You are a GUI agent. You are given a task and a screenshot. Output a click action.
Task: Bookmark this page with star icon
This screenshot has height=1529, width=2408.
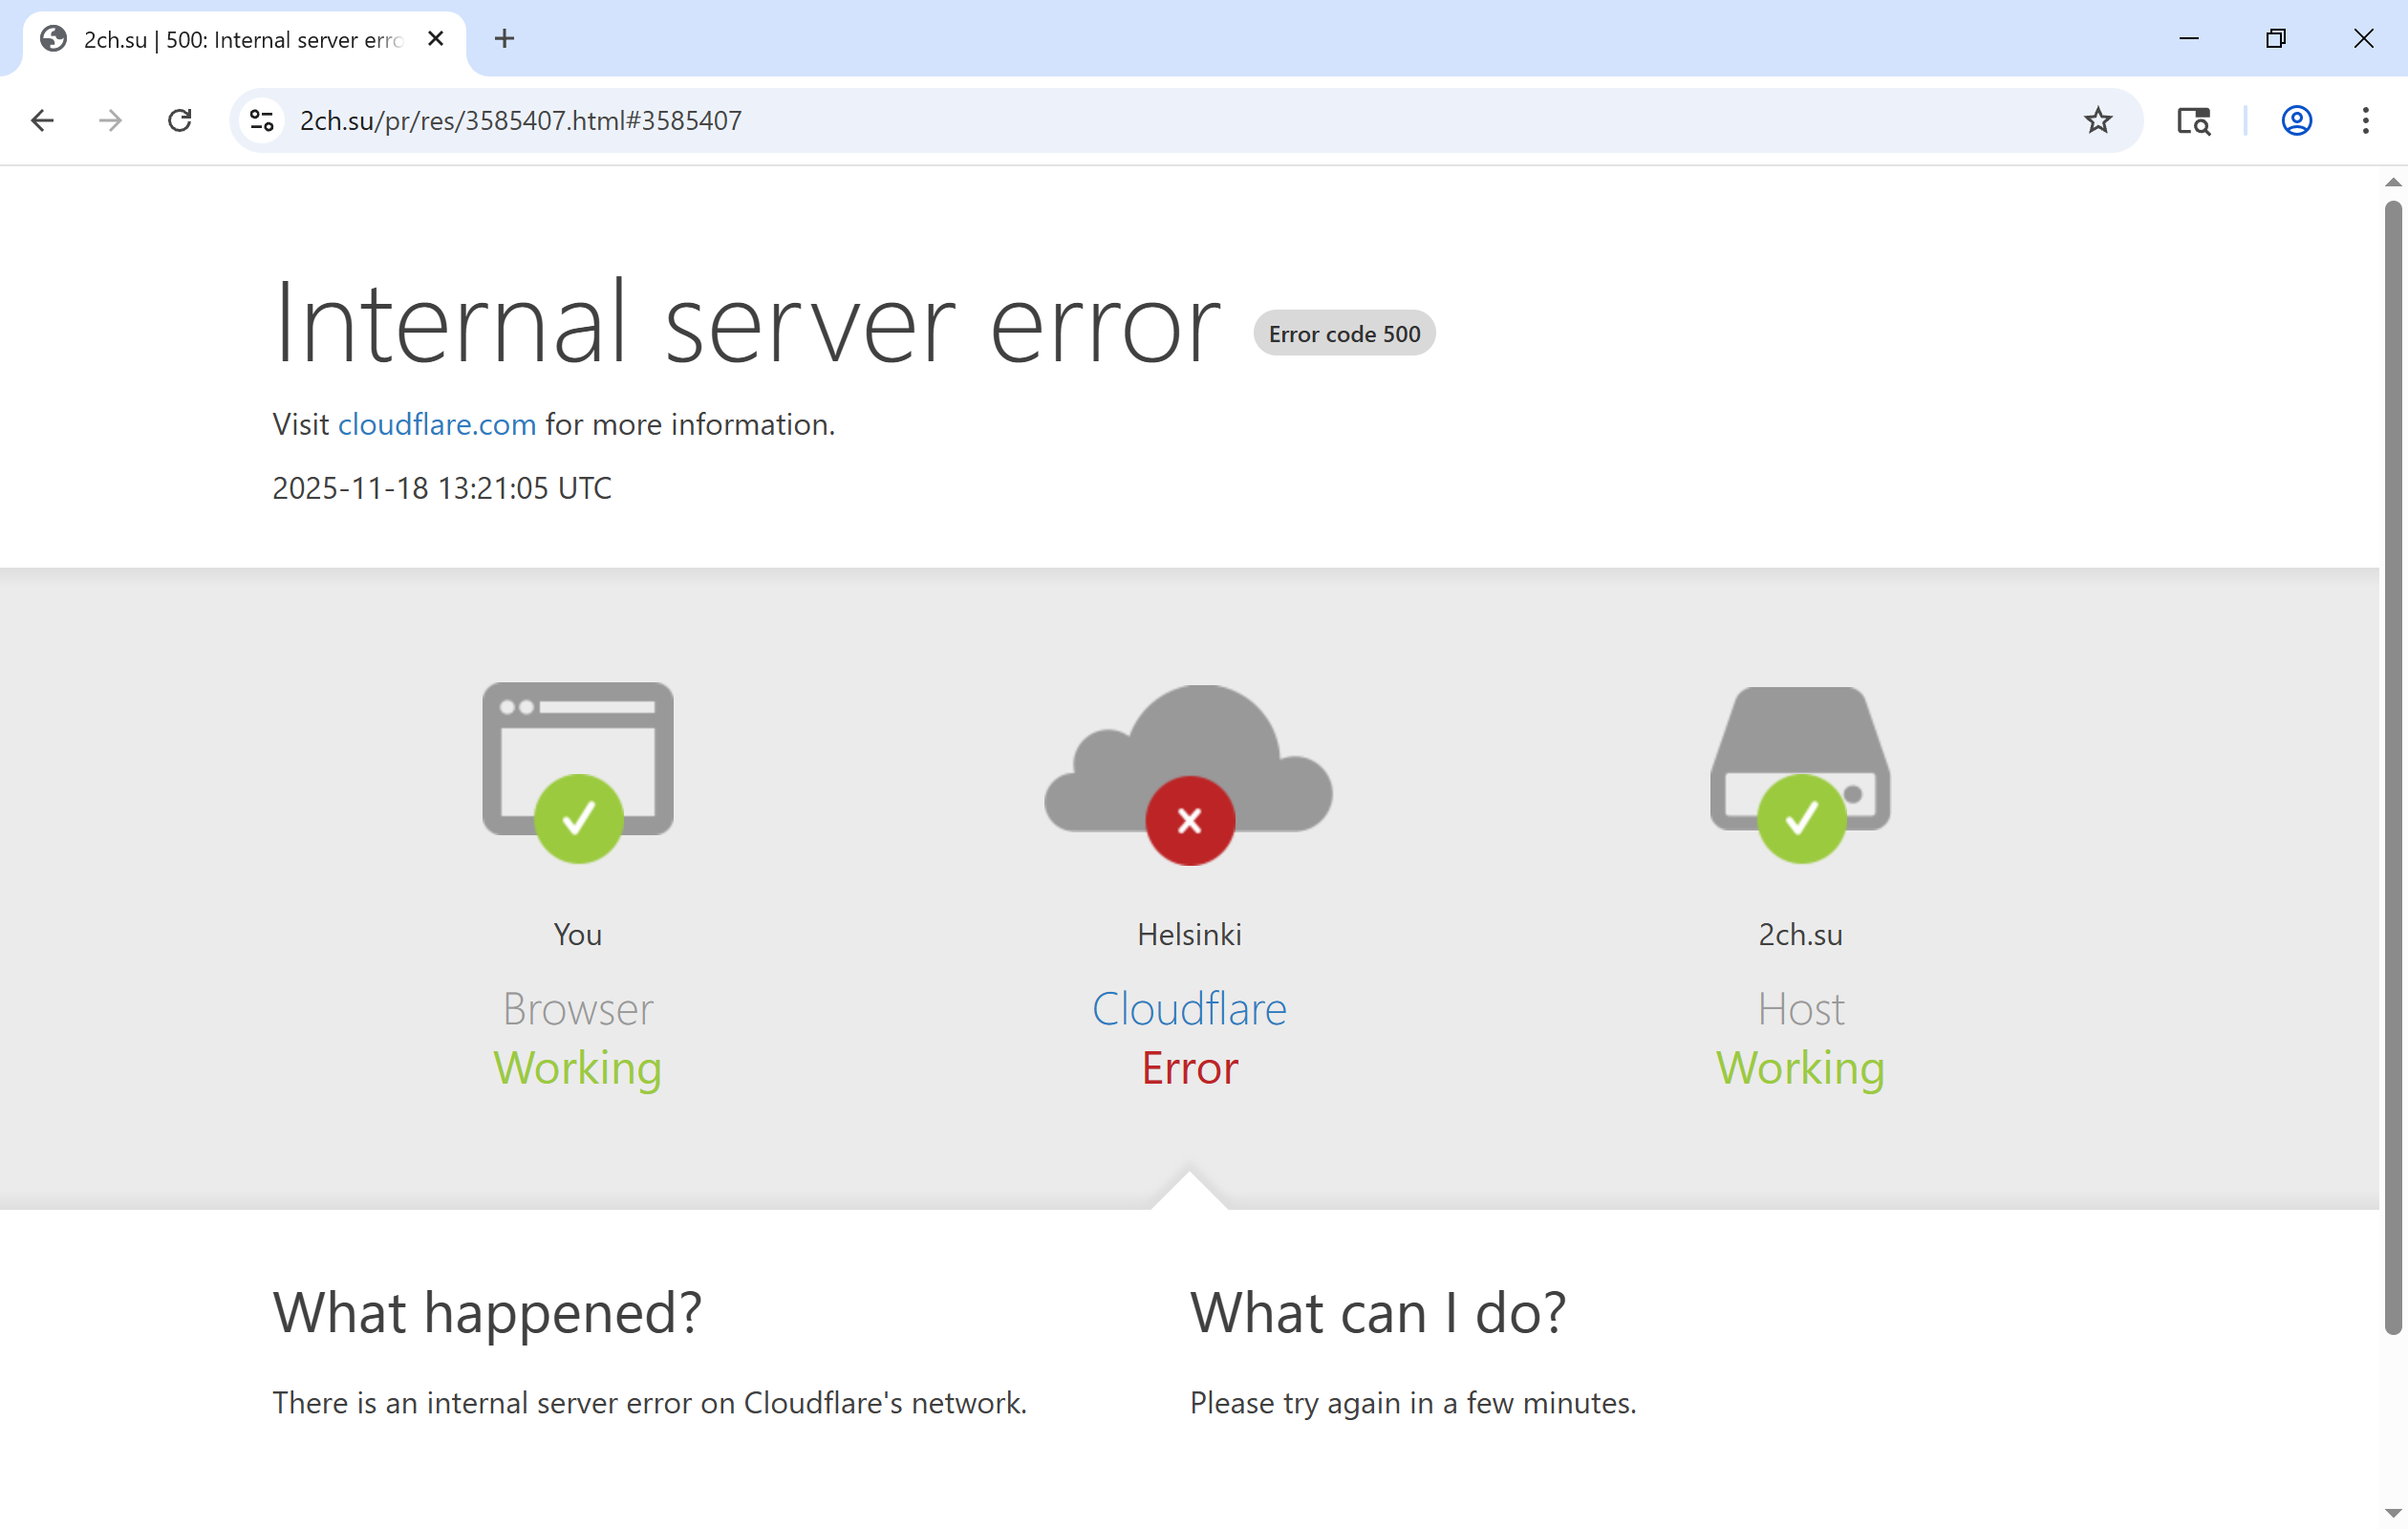click(x=2098, y=121)
